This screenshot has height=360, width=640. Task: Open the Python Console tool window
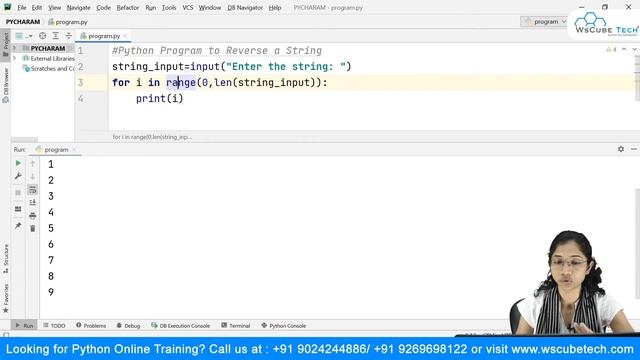point(284,325)
